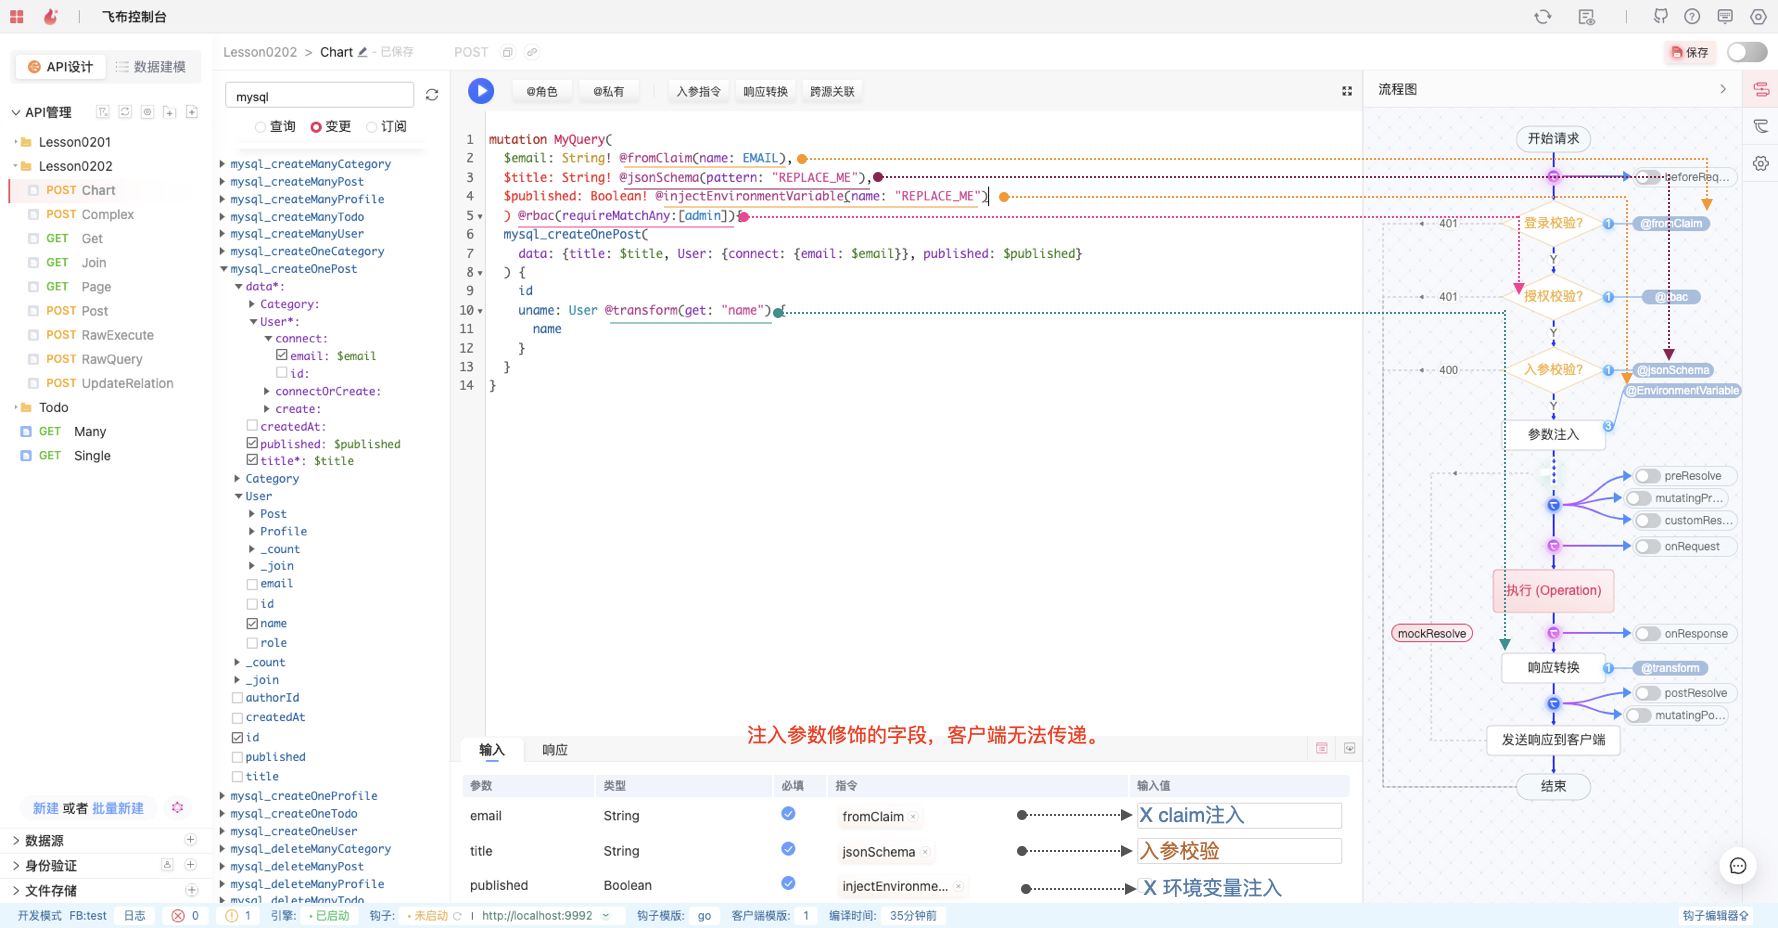Expand the mysql_createOneProfile tree node
The height and width of the screenshot is (928, 1778).
coord(222,796)
